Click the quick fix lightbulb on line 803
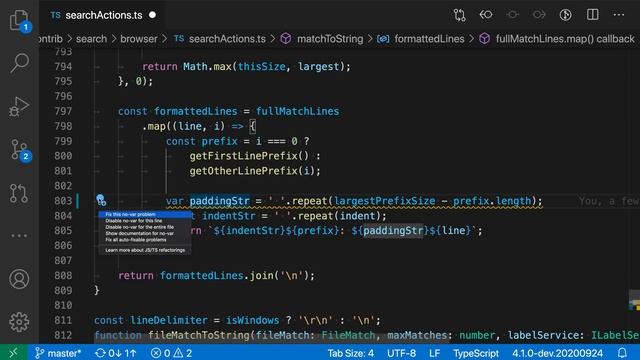The image size is (640, 360). [x=101, y=200]
